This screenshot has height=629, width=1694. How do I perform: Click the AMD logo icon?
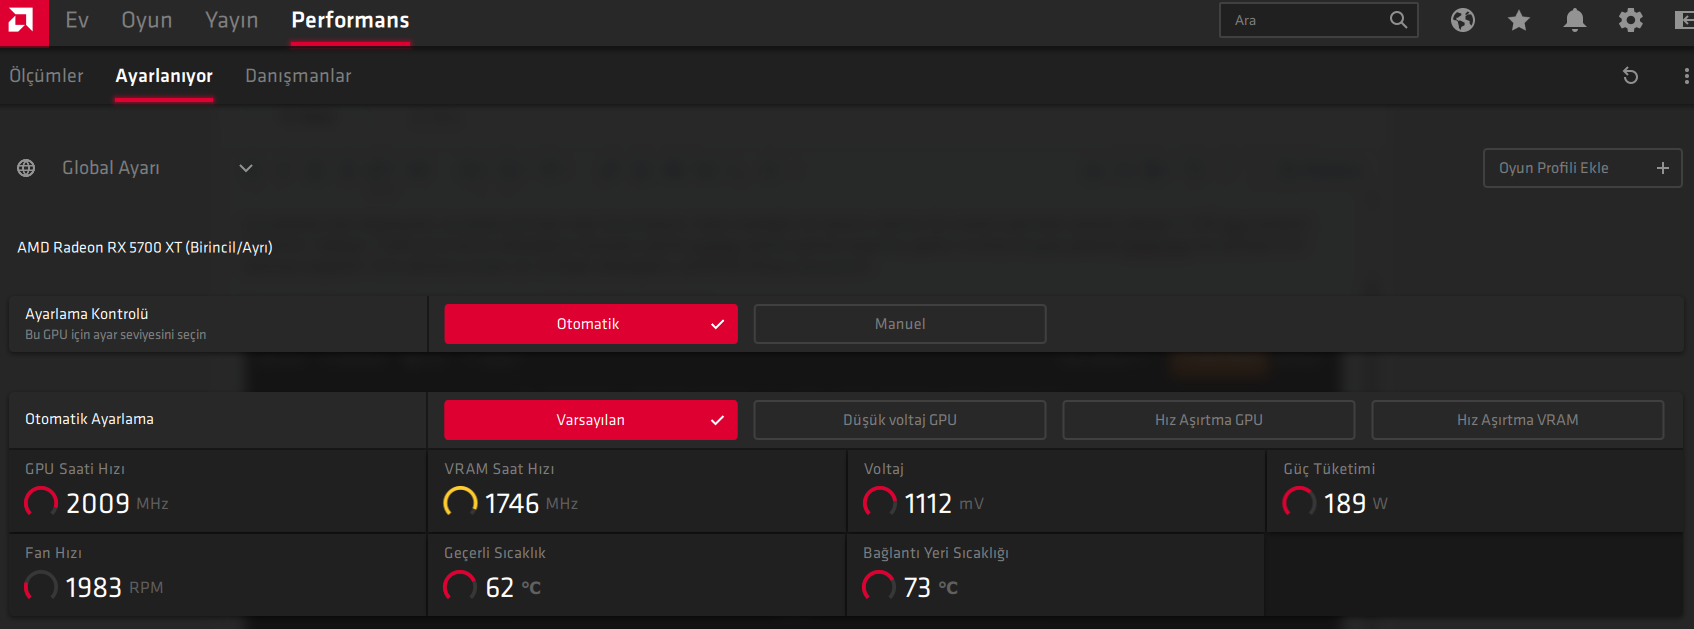[22, 21]
